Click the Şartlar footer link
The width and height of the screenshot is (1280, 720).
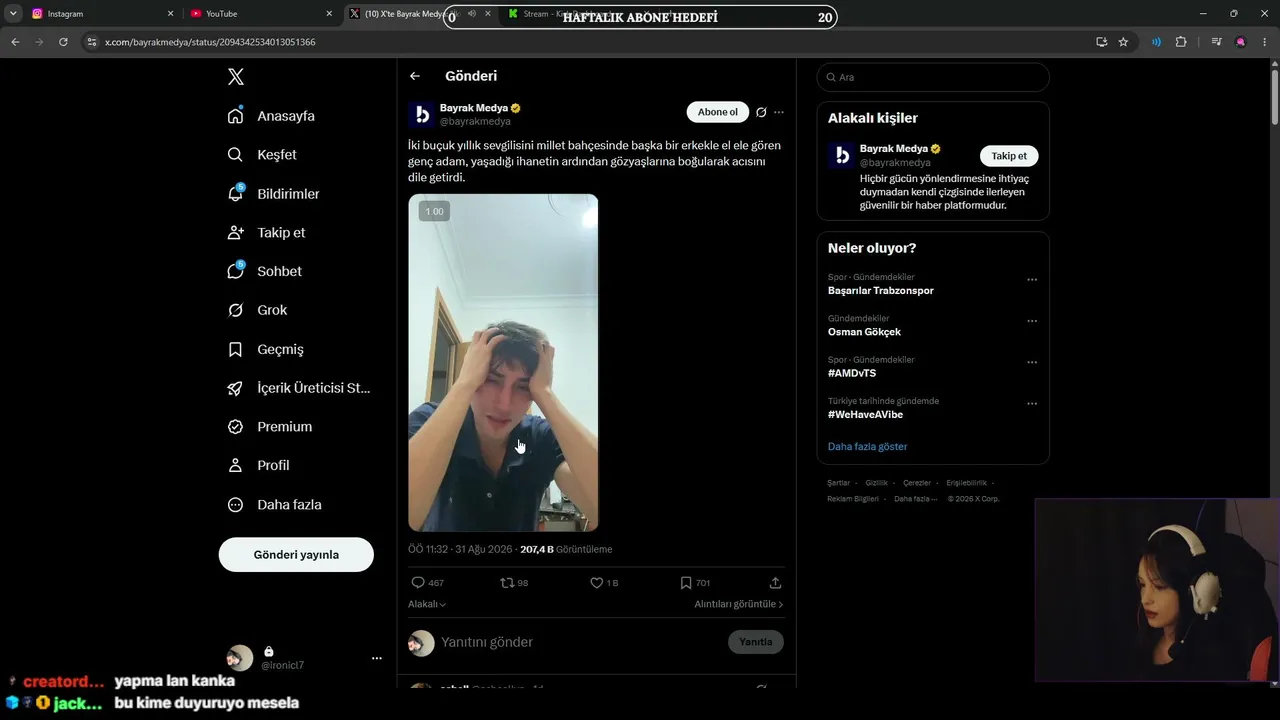pos(838,483)
